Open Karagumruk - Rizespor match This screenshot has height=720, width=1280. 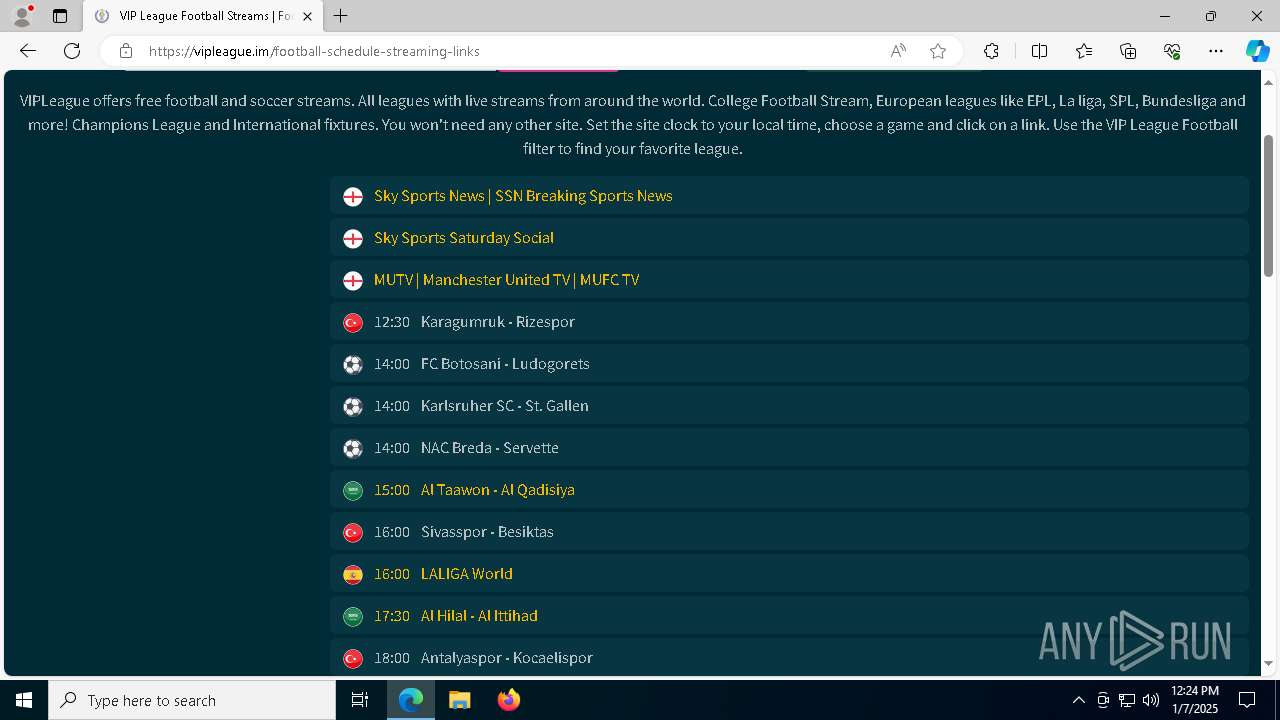point(498,322)
